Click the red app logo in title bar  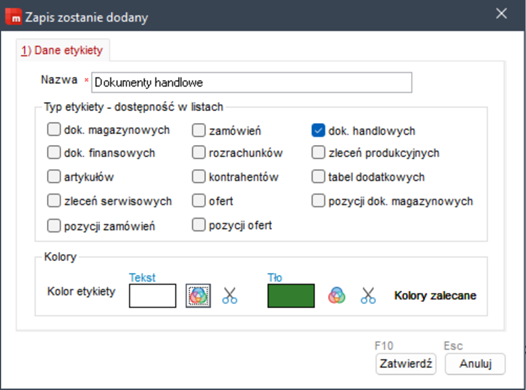click(13, 17)
